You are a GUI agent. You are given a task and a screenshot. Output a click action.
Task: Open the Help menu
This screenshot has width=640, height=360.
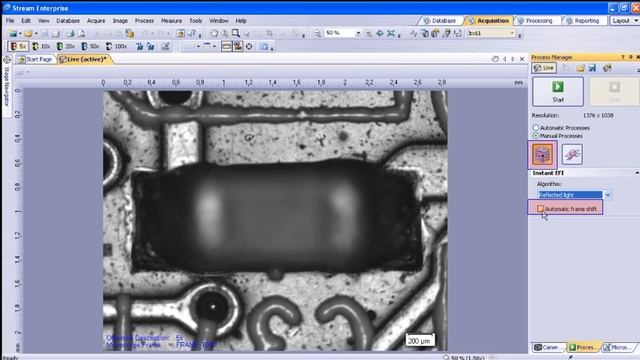click(x=241, y=20)
